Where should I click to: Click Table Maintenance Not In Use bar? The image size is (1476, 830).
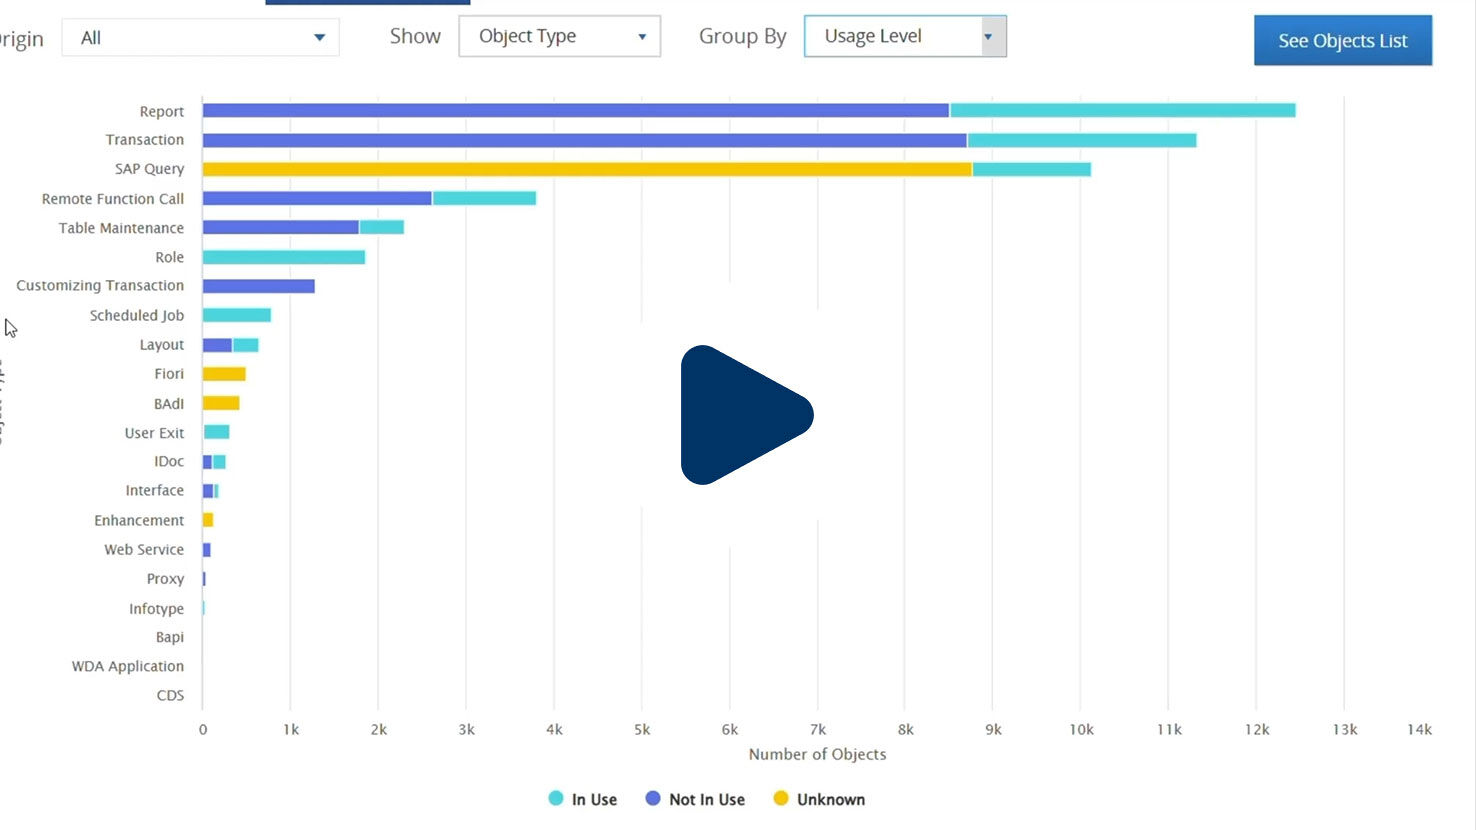pyautogui.click(x=281, y=227)
